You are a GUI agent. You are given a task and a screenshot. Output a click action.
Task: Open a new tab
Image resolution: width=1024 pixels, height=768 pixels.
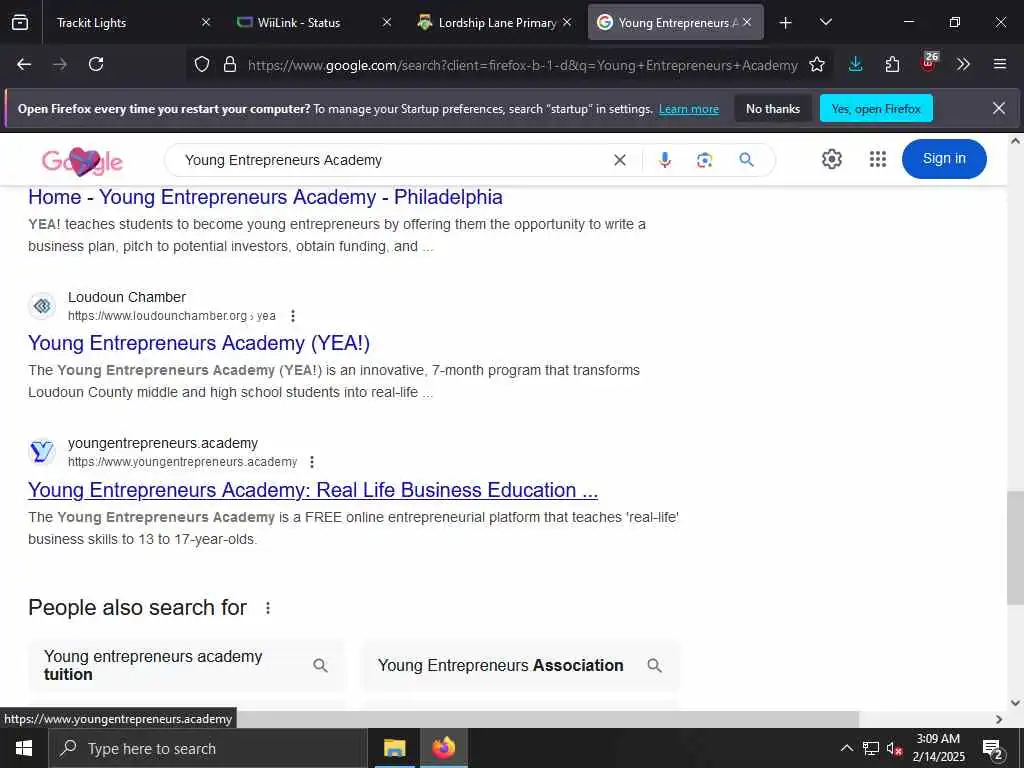(786, 23)
